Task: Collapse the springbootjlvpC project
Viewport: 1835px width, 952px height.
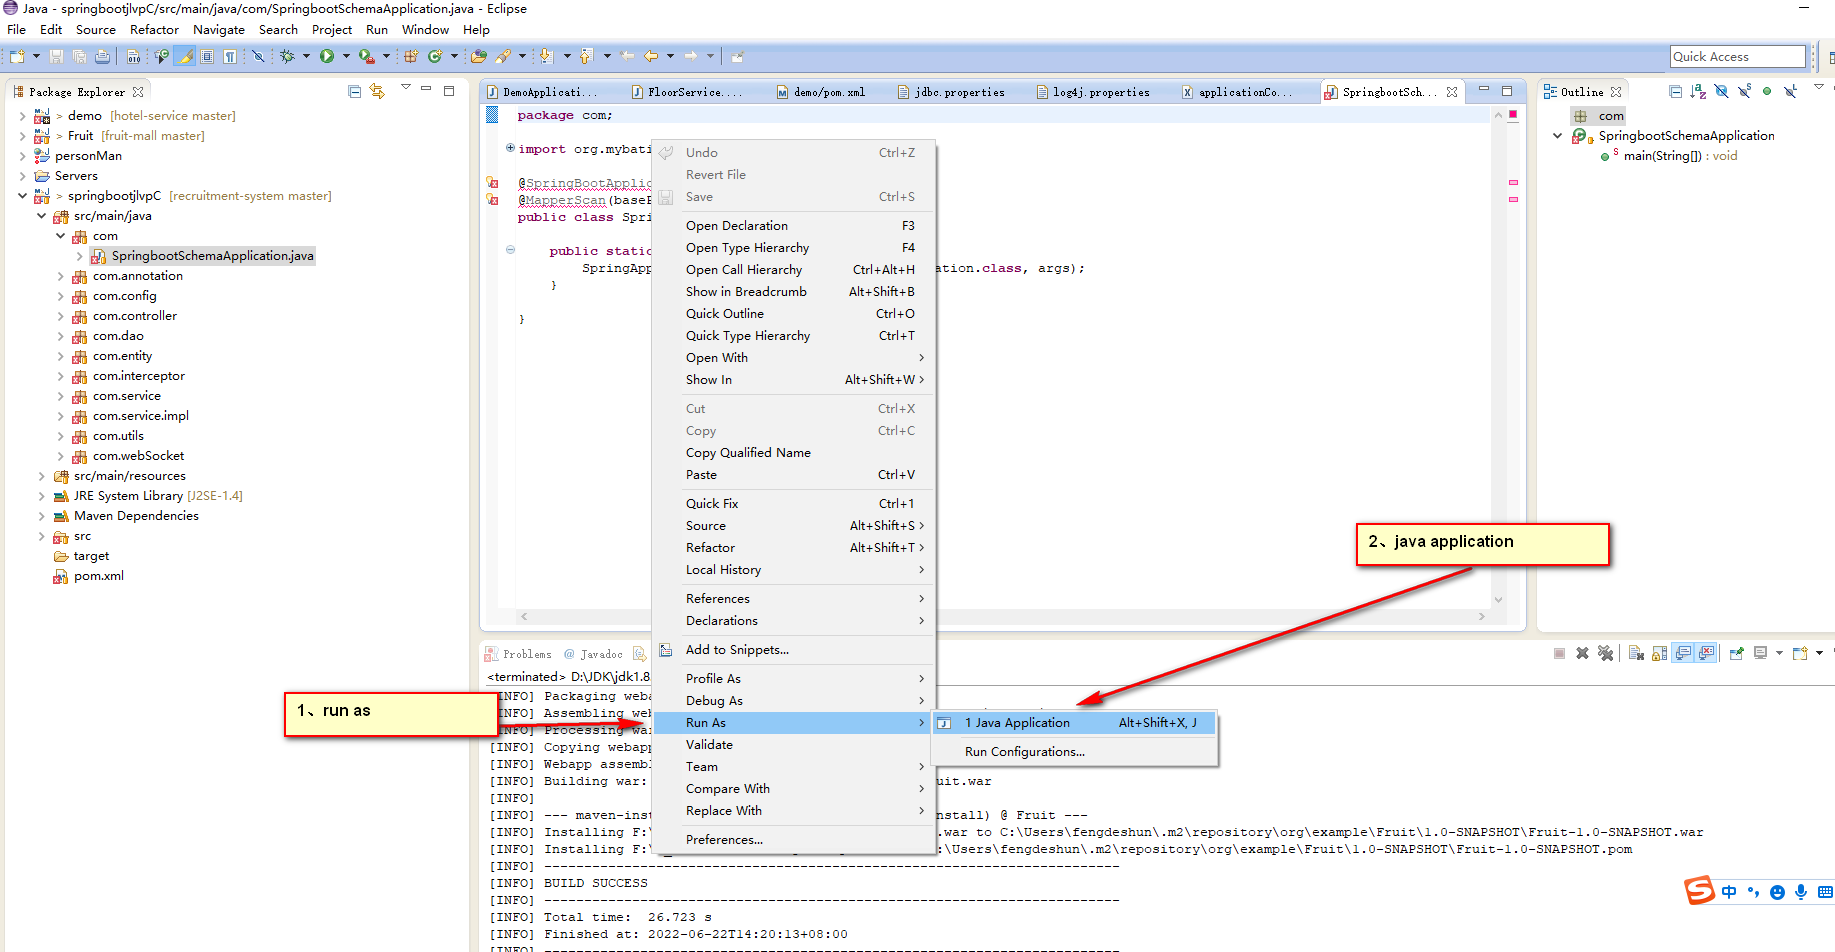Action: (x=23, y=196)
